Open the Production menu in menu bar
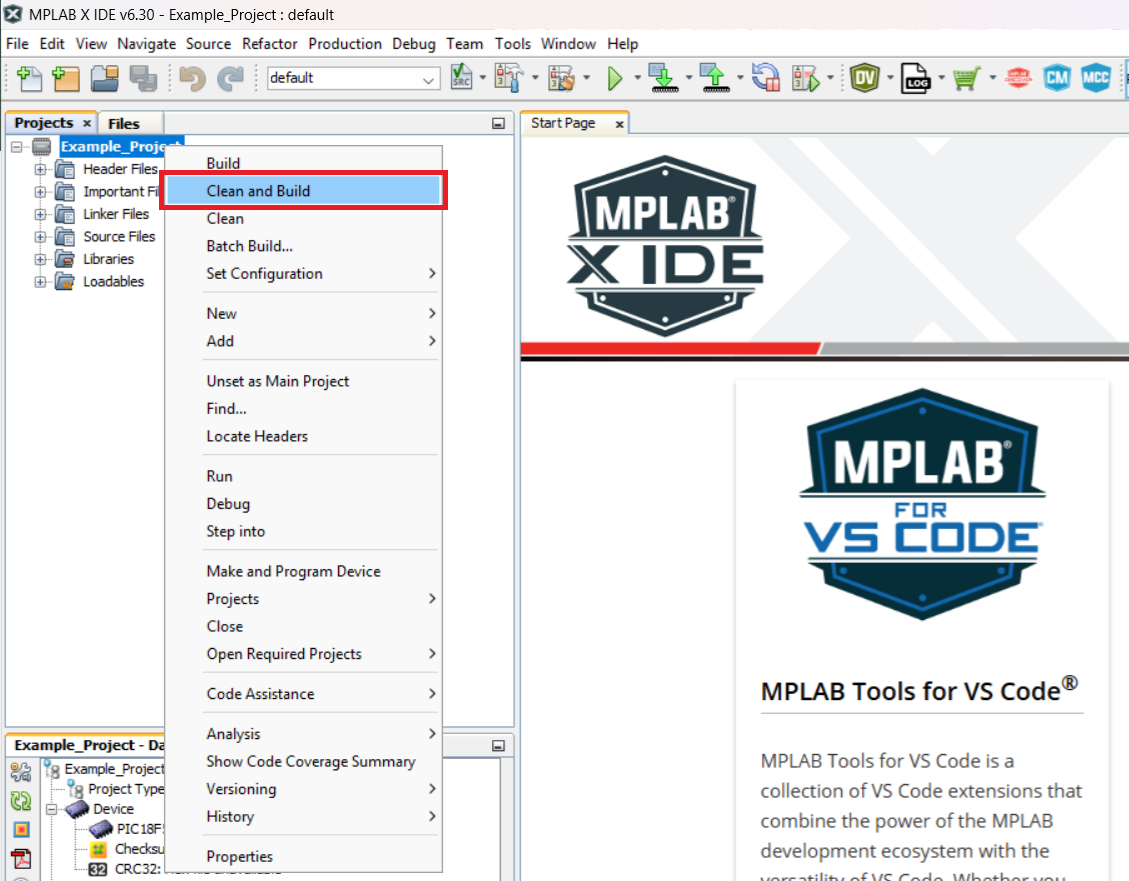1129x881 pixels. pyautogui.click(x=345, y=44)
